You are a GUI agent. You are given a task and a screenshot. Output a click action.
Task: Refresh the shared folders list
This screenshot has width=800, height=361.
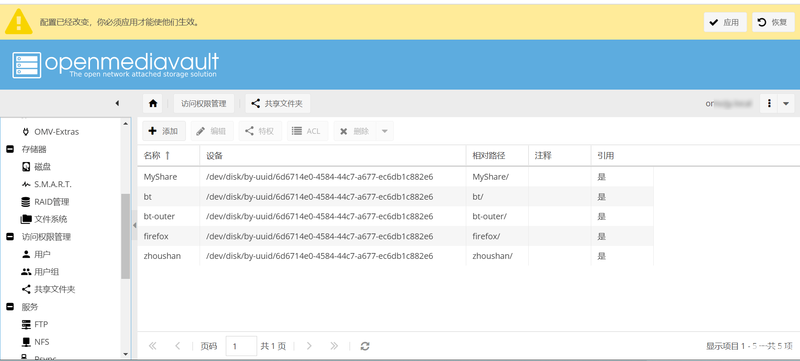coord(365,346)
